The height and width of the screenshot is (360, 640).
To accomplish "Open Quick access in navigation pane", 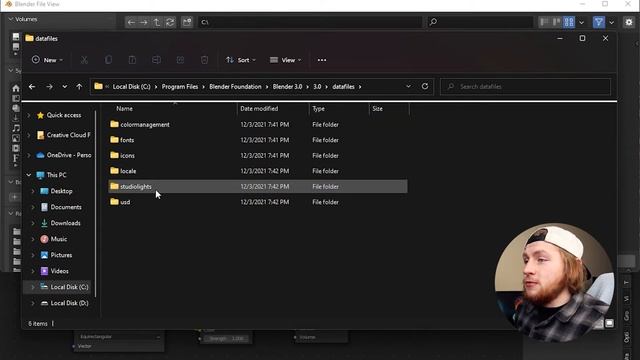I will click(63, 115).
